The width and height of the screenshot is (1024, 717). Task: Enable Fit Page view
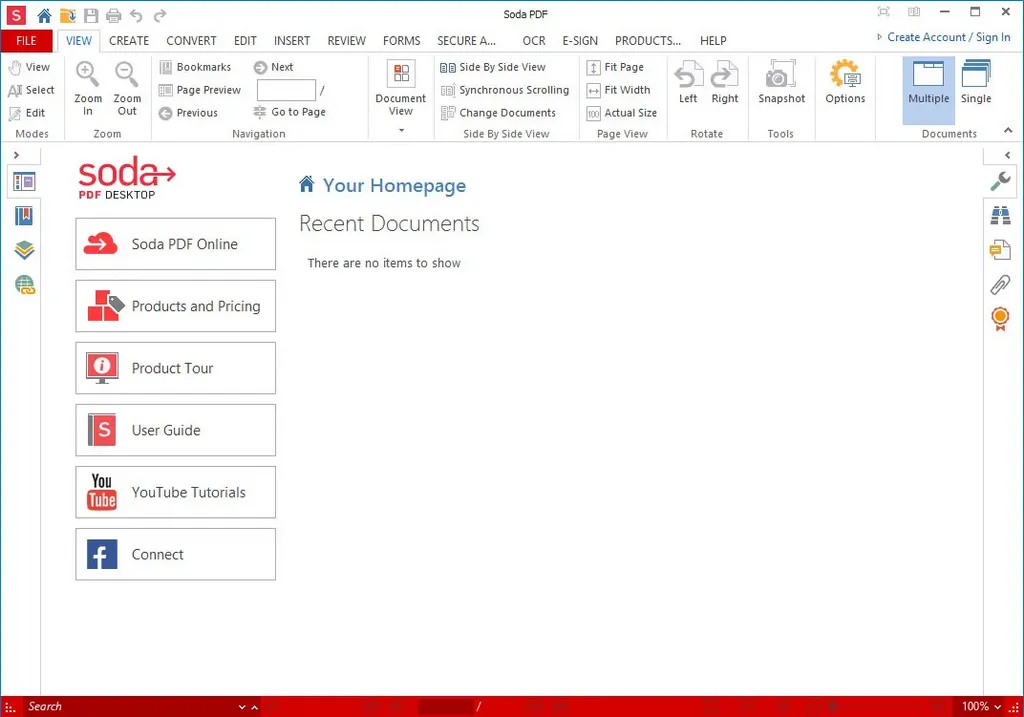(615, 67)
